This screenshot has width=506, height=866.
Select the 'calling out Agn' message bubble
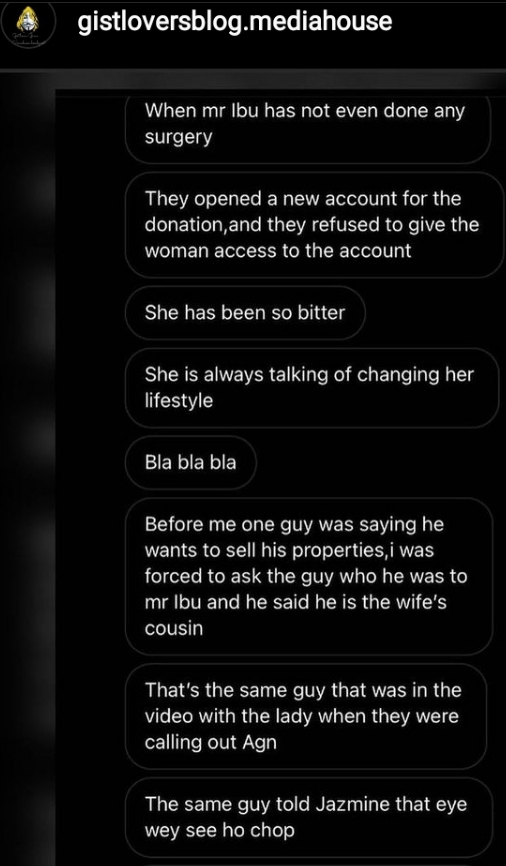(x=305, y=716)
